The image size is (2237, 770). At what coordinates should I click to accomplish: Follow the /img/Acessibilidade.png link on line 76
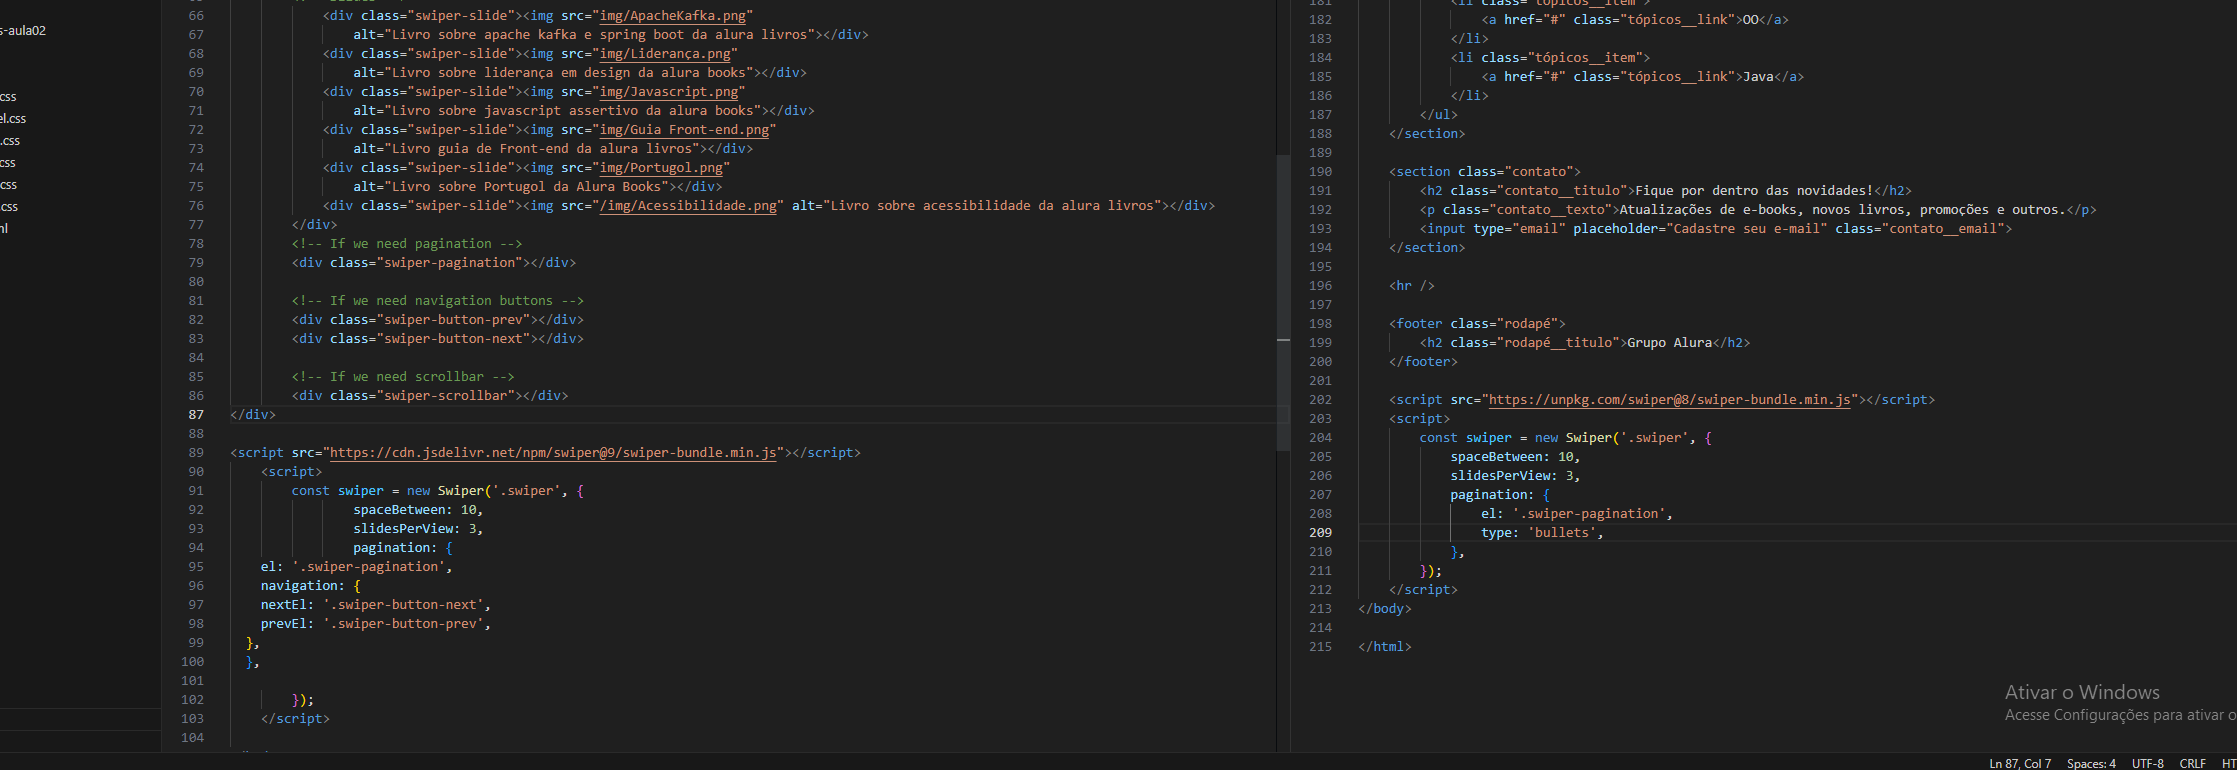click(688, 206)
